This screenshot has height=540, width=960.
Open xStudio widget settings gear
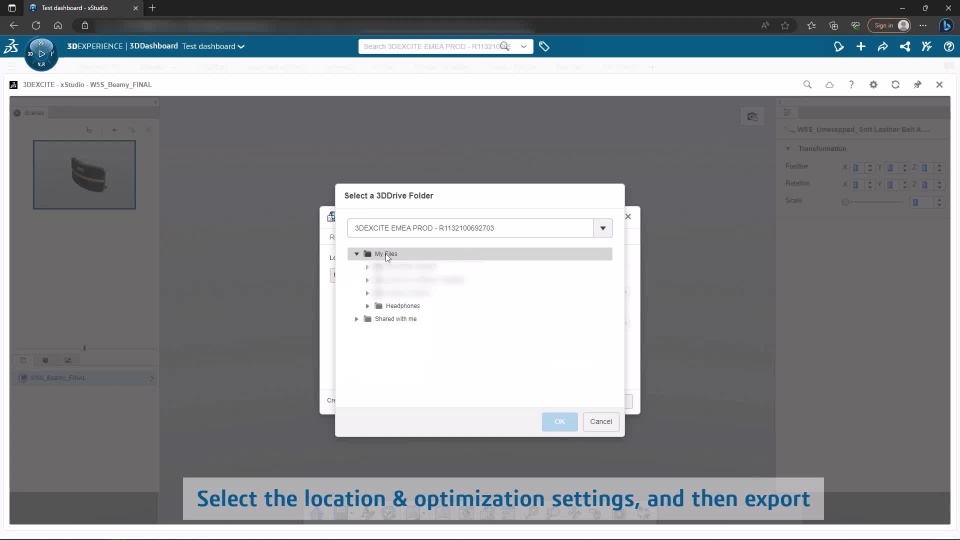(874, 84)
